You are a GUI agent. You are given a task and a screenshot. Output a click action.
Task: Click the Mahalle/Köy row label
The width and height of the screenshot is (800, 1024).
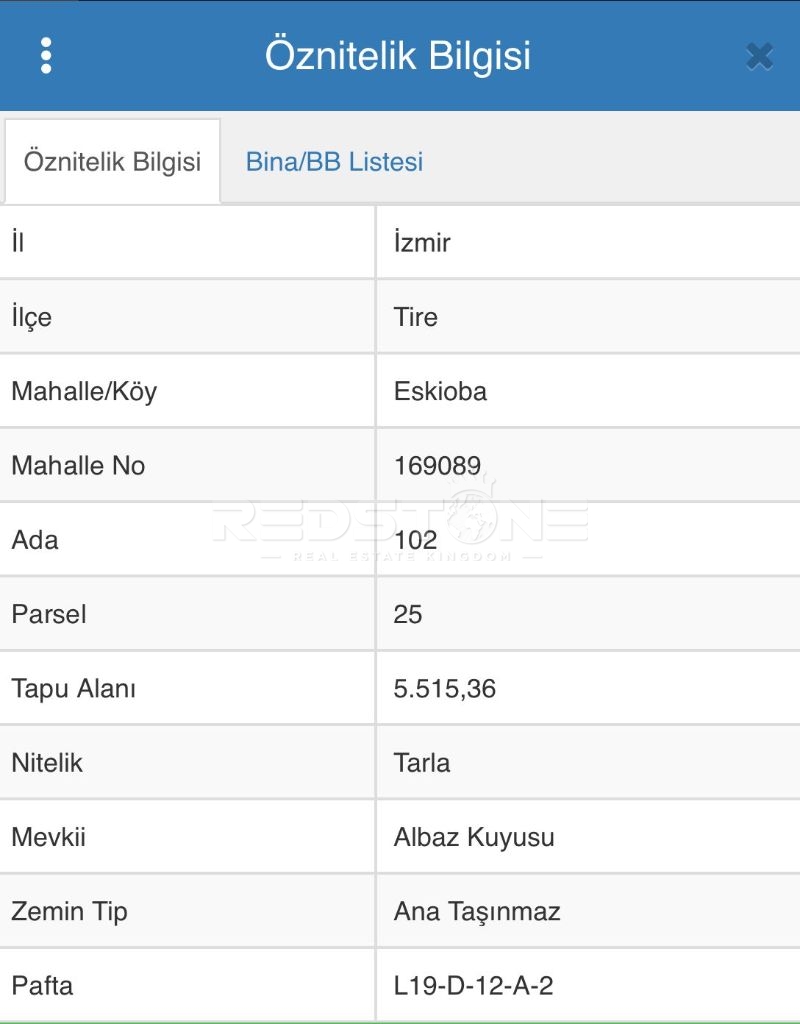[84, 392]
